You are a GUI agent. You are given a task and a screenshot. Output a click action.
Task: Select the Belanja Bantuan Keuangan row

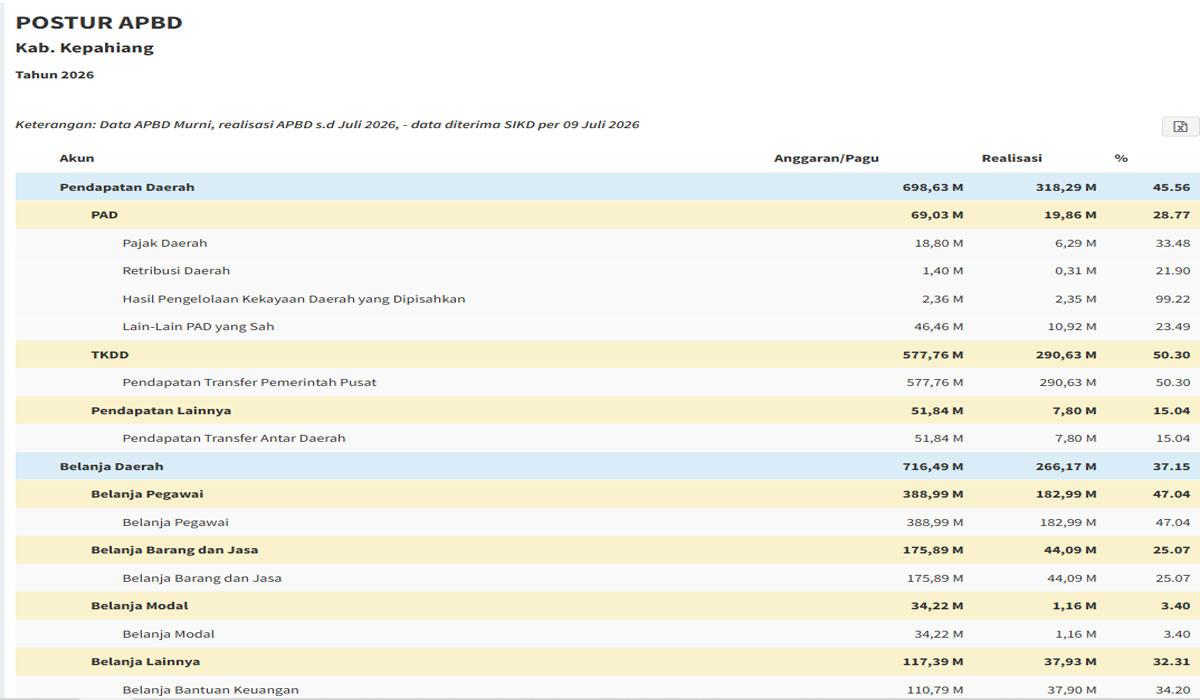point(608,688)
